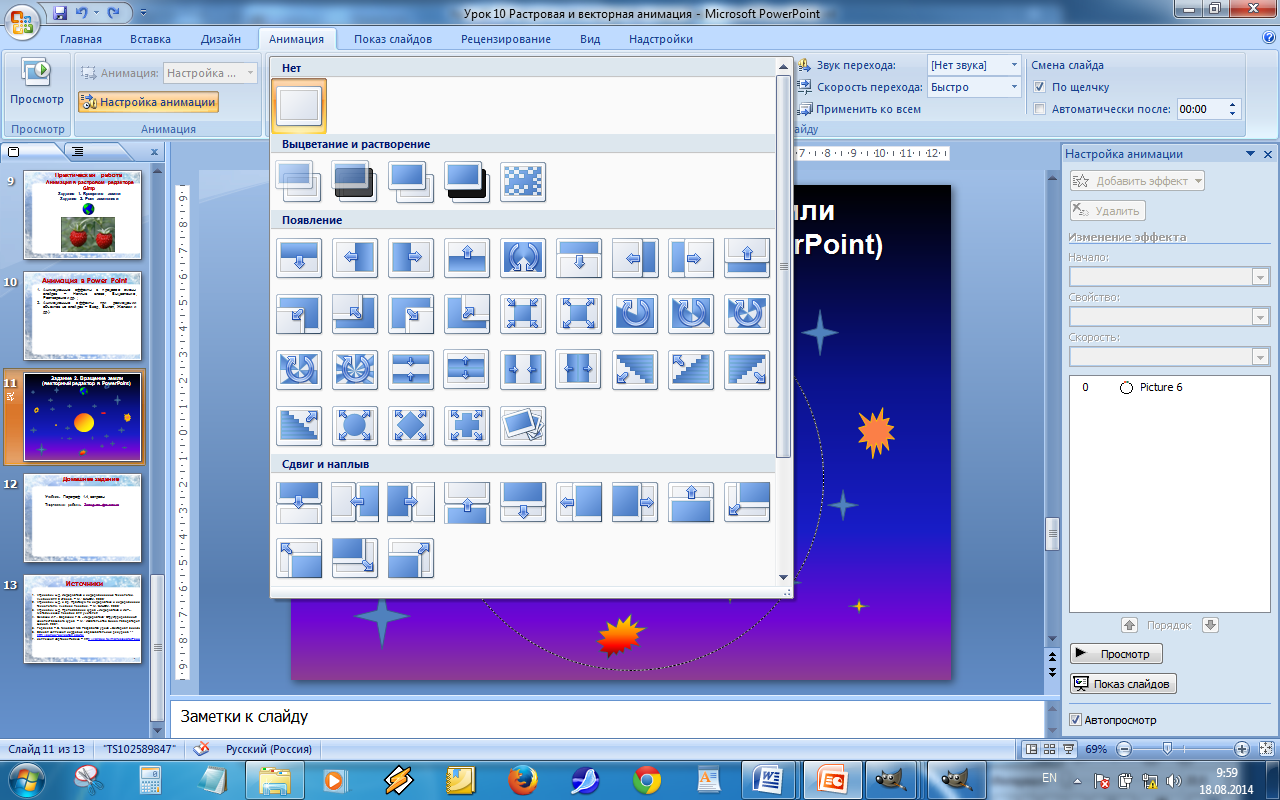Screen dimensions: 1280x800
Task: Open the spell check status icon
Action: (x=201, y=748)
